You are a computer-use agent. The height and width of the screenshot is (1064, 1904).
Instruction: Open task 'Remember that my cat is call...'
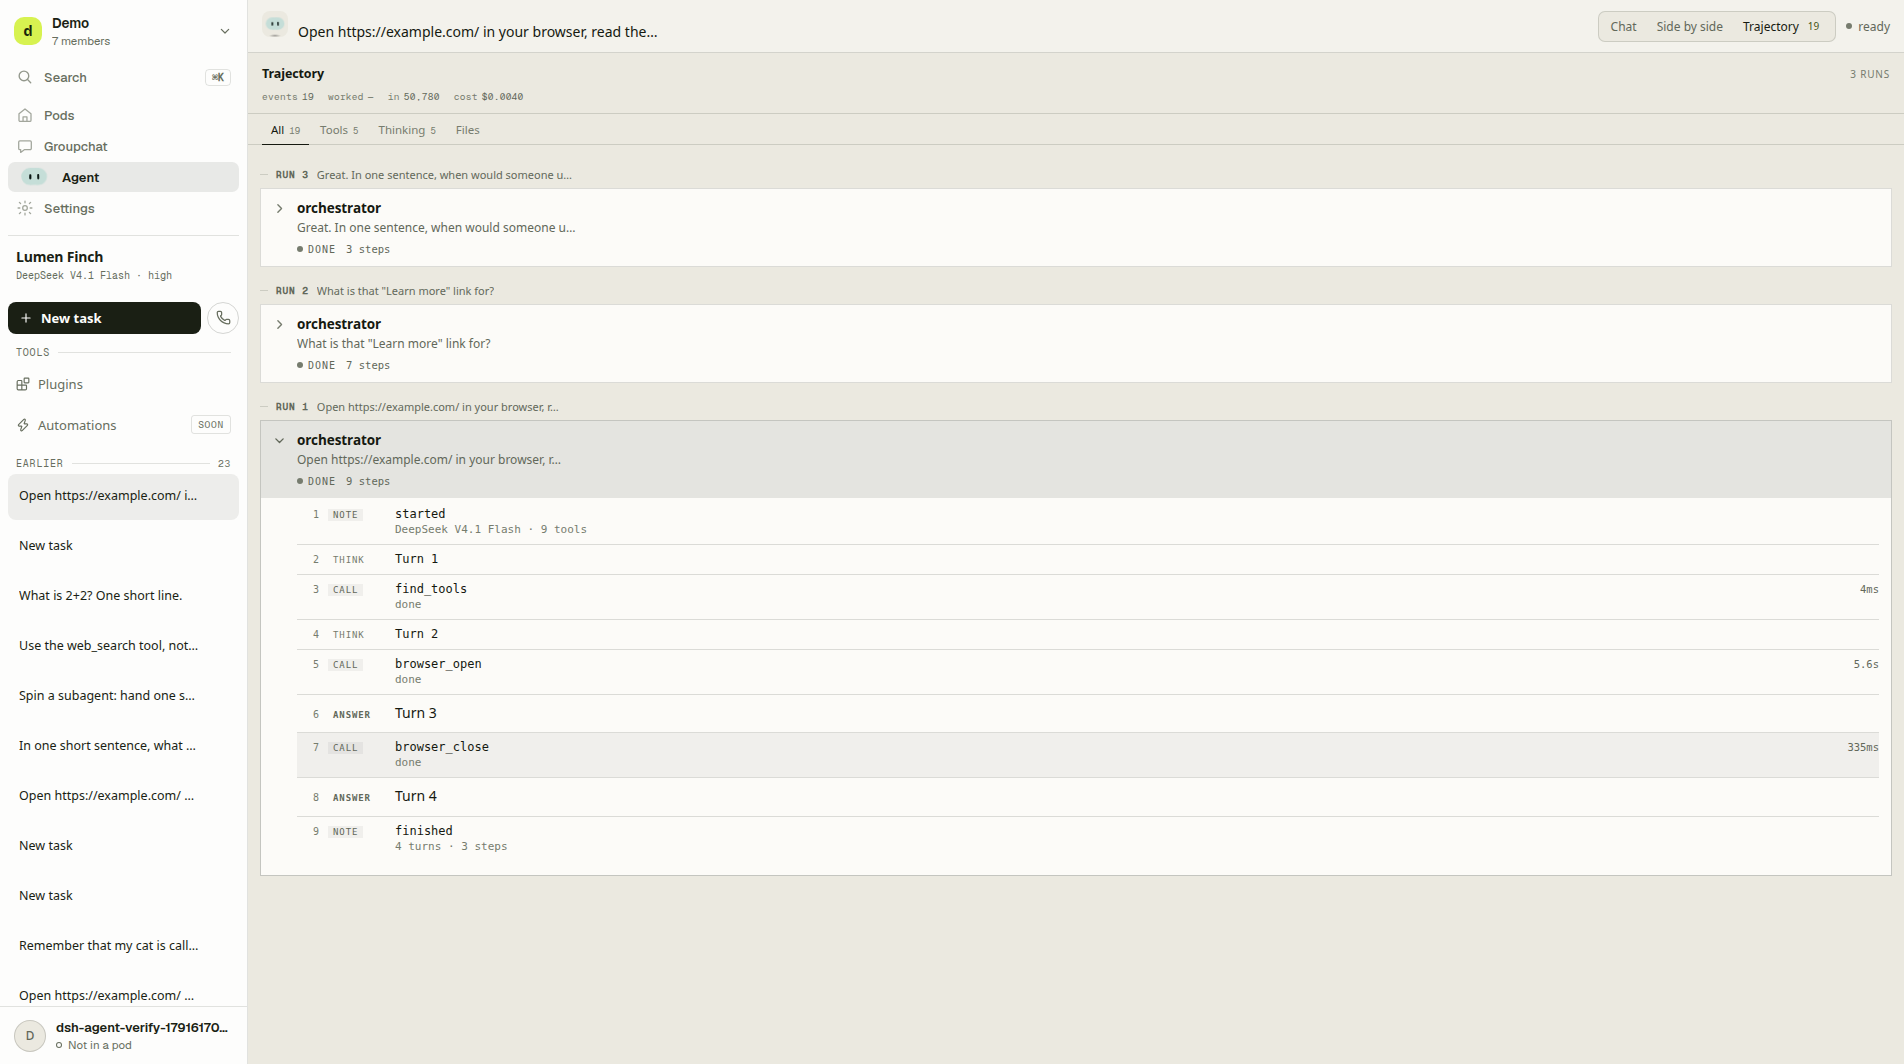123,945
